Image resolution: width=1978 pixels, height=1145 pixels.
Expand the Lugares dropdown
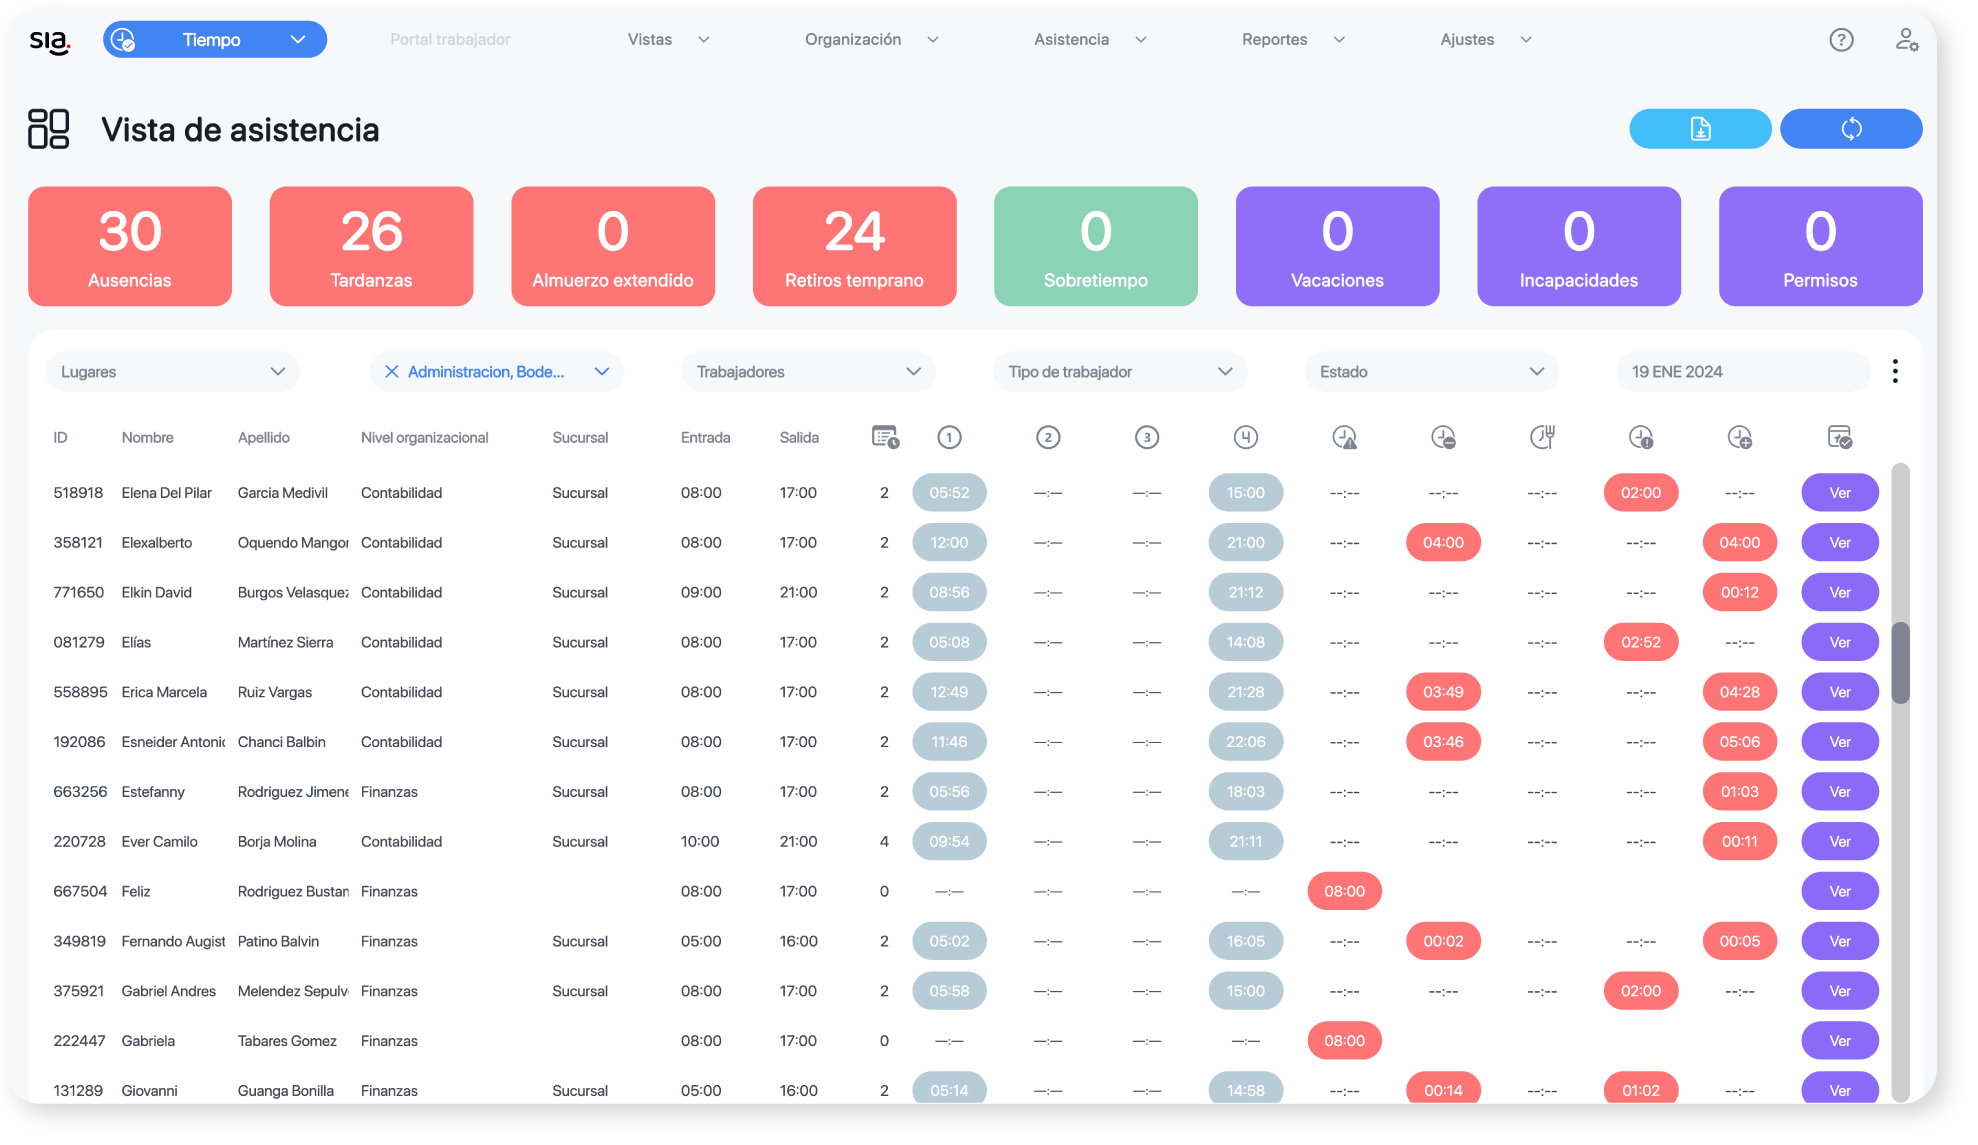coord(172,372)
